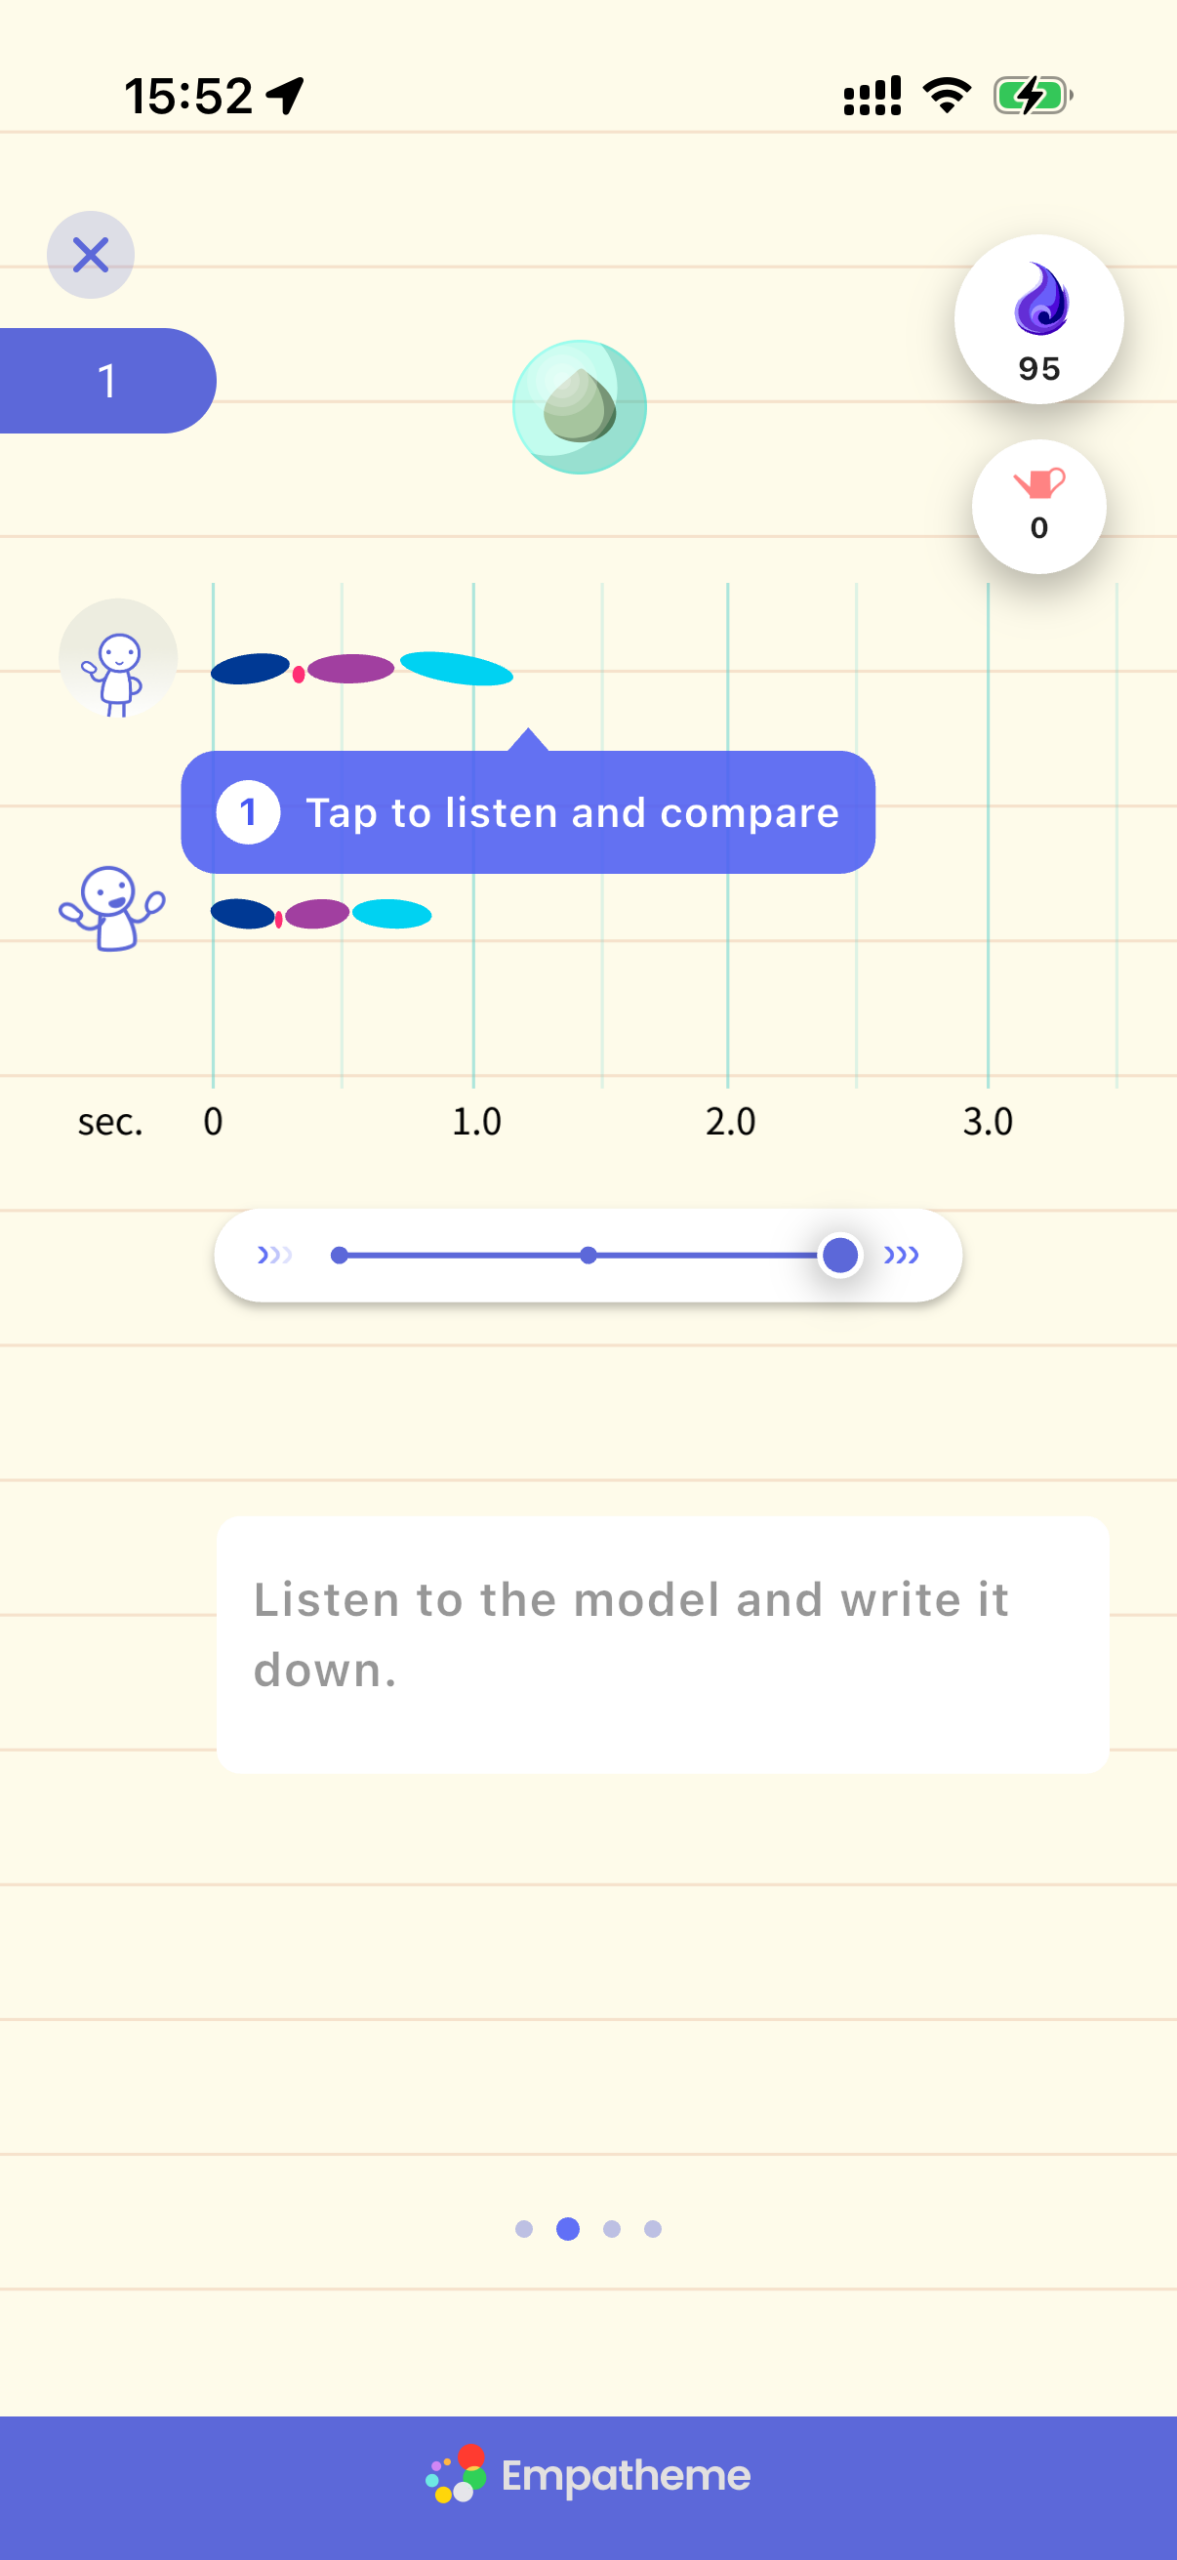Tap the seed bubble icon
Viewport: 1177px width, 2560px height.
[x=579, y=407]
